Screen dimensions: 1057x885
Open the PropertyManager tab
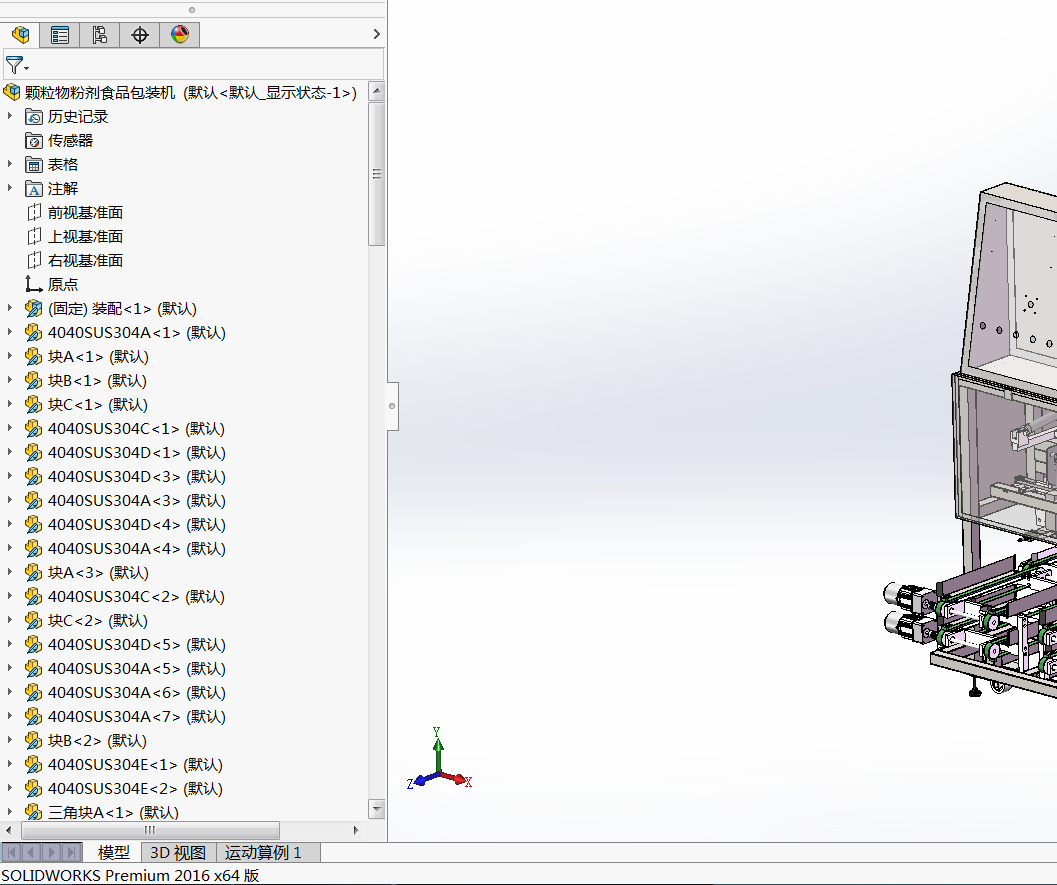tap(60, 34)
